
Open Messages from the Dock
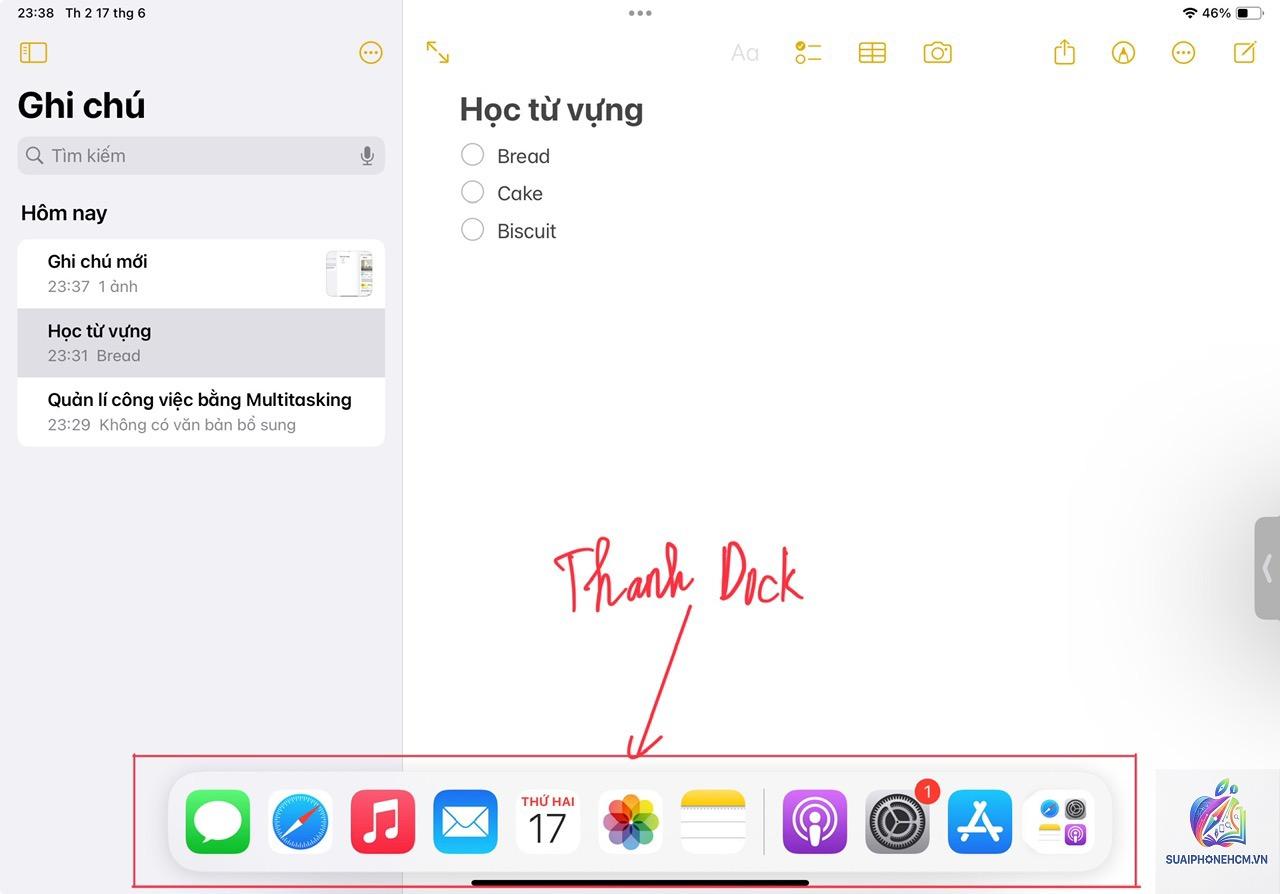[x=218, y=822]
